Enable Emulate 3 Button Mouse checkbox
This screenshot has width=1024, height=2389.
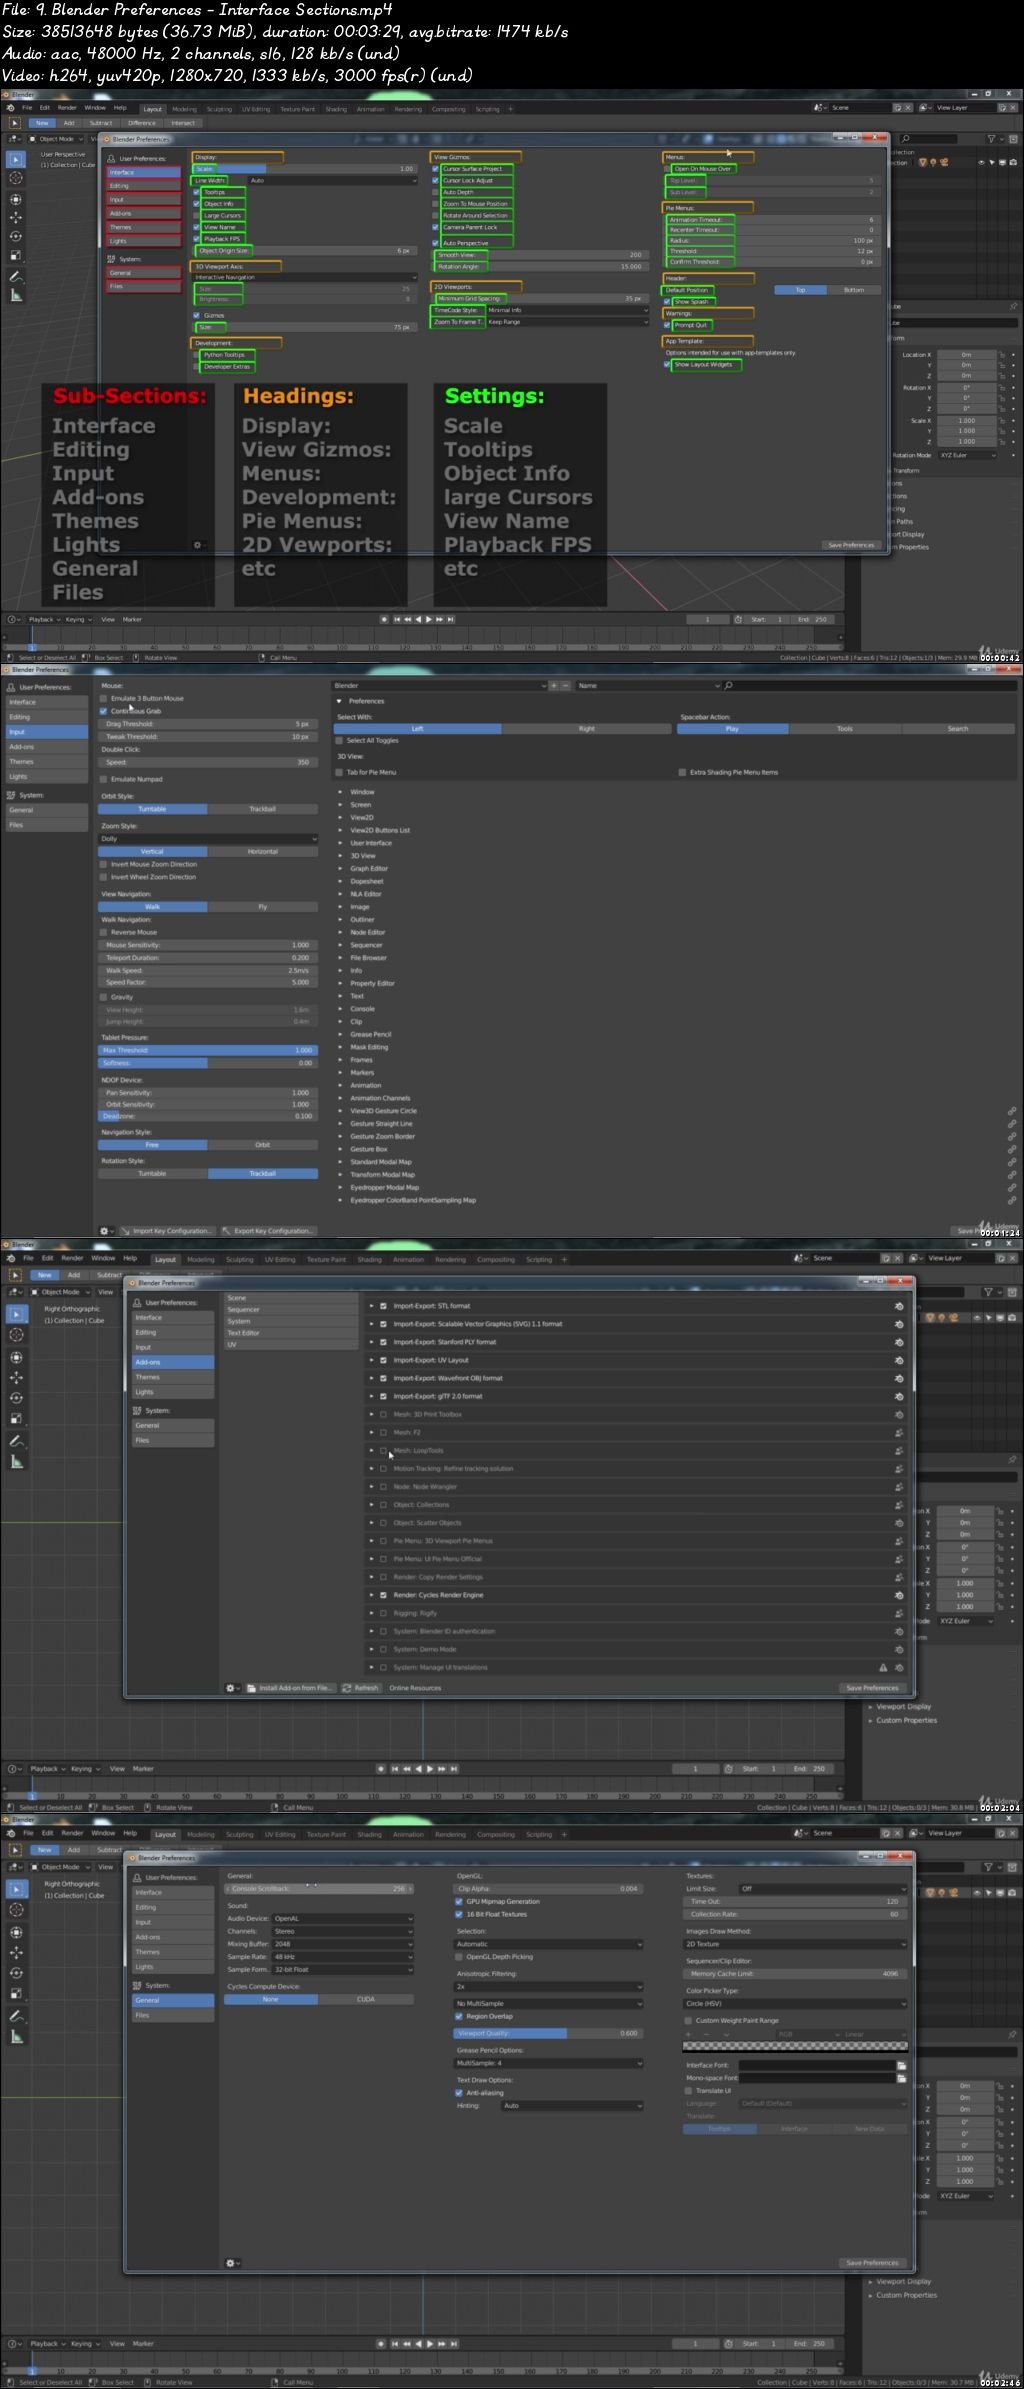(x=103, y=698)
